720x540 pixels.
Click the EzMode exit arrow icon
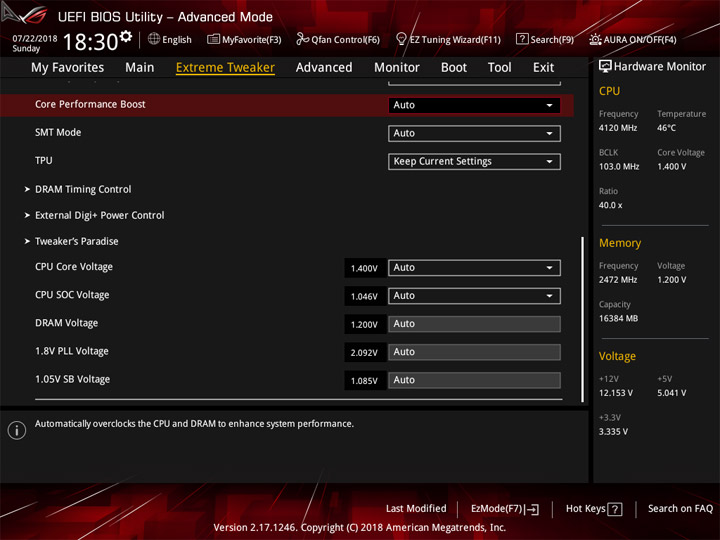pyautogui.click(x=532, y=509)
